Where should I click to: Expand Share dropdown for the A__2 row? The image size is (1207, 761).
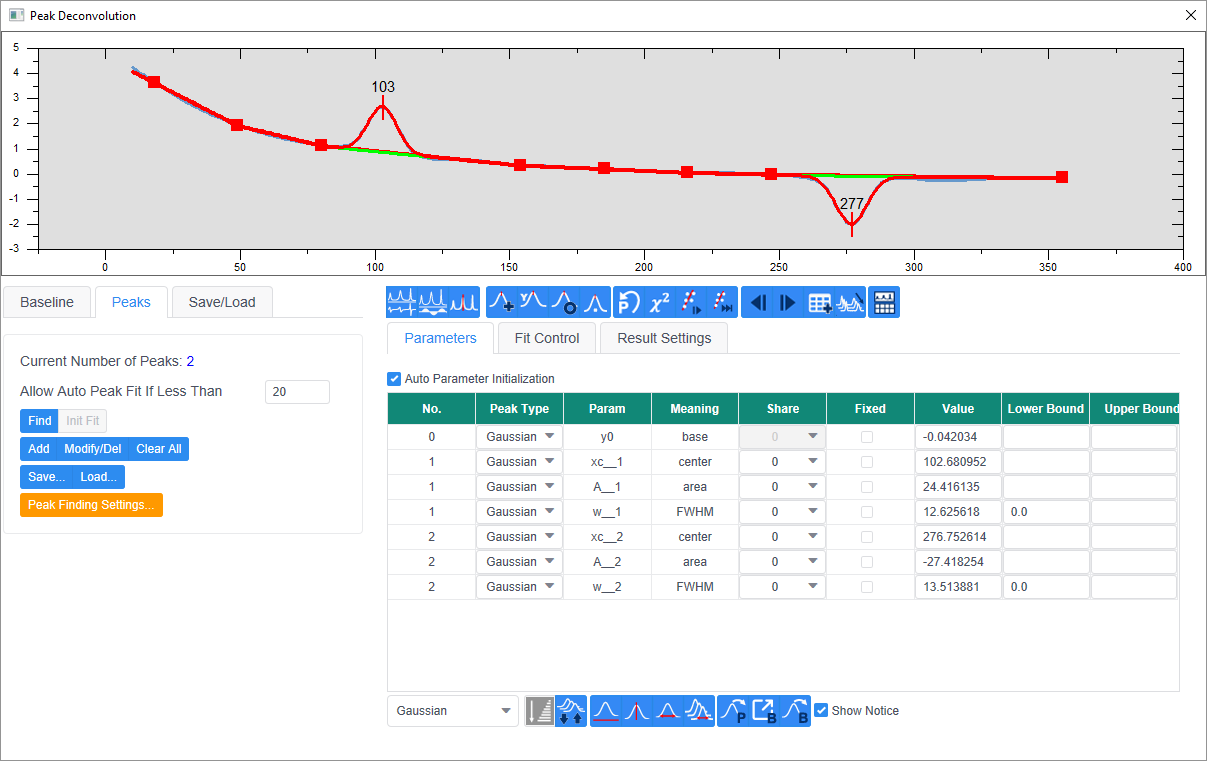(x=782, y=562)
